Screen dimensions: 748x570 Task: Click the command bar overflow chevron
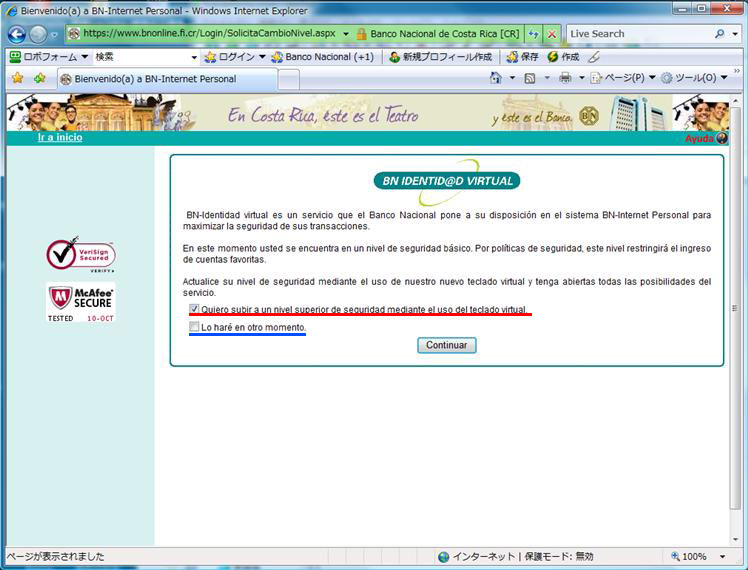[737, 71]
